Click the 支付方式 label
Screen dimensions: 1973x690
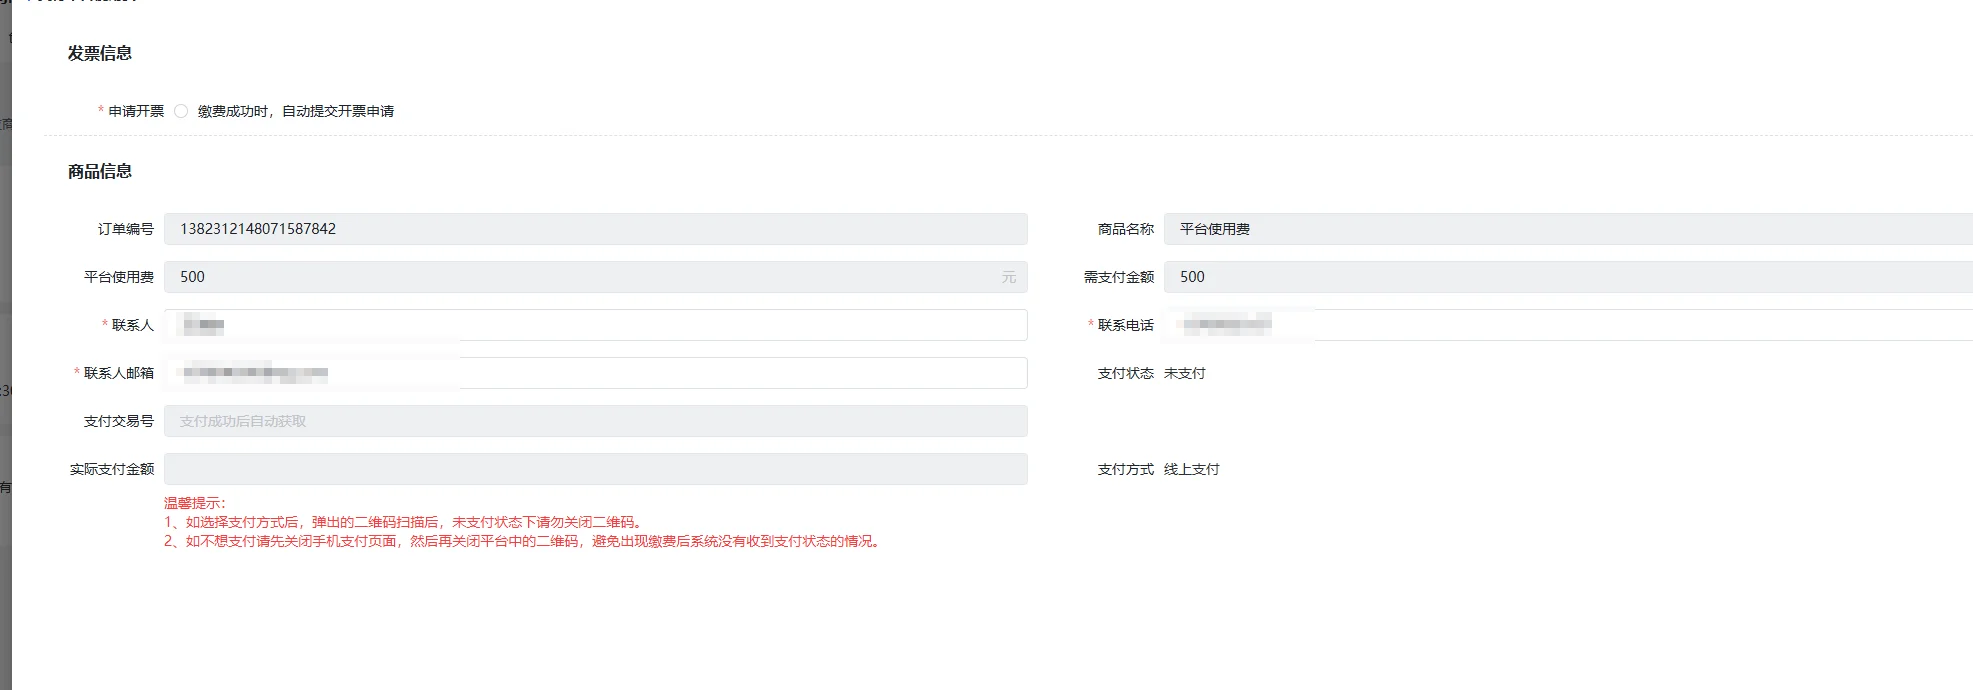pos(1126,469)
